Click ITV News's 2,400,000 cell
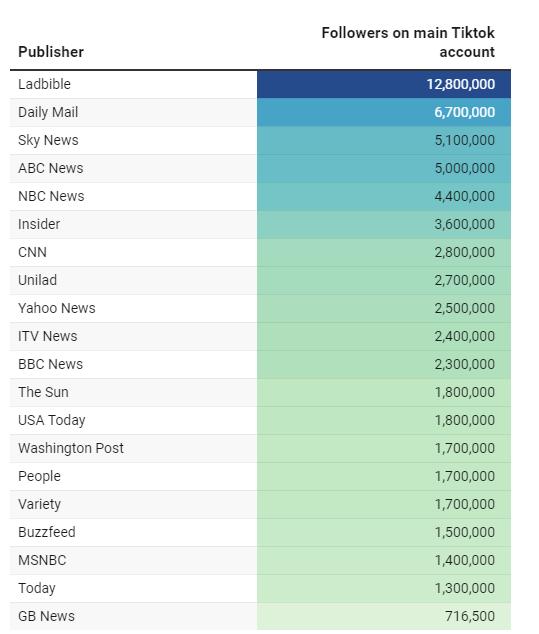 point(384,336)
